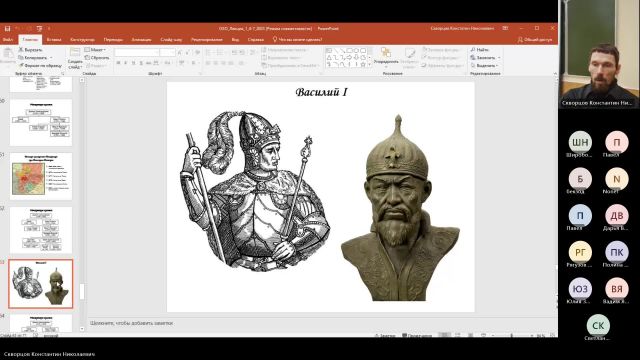Viewport: 640px width, 360px height.
Task: Select the map slide thumbnail in the panel
Action: pos(41,176)
